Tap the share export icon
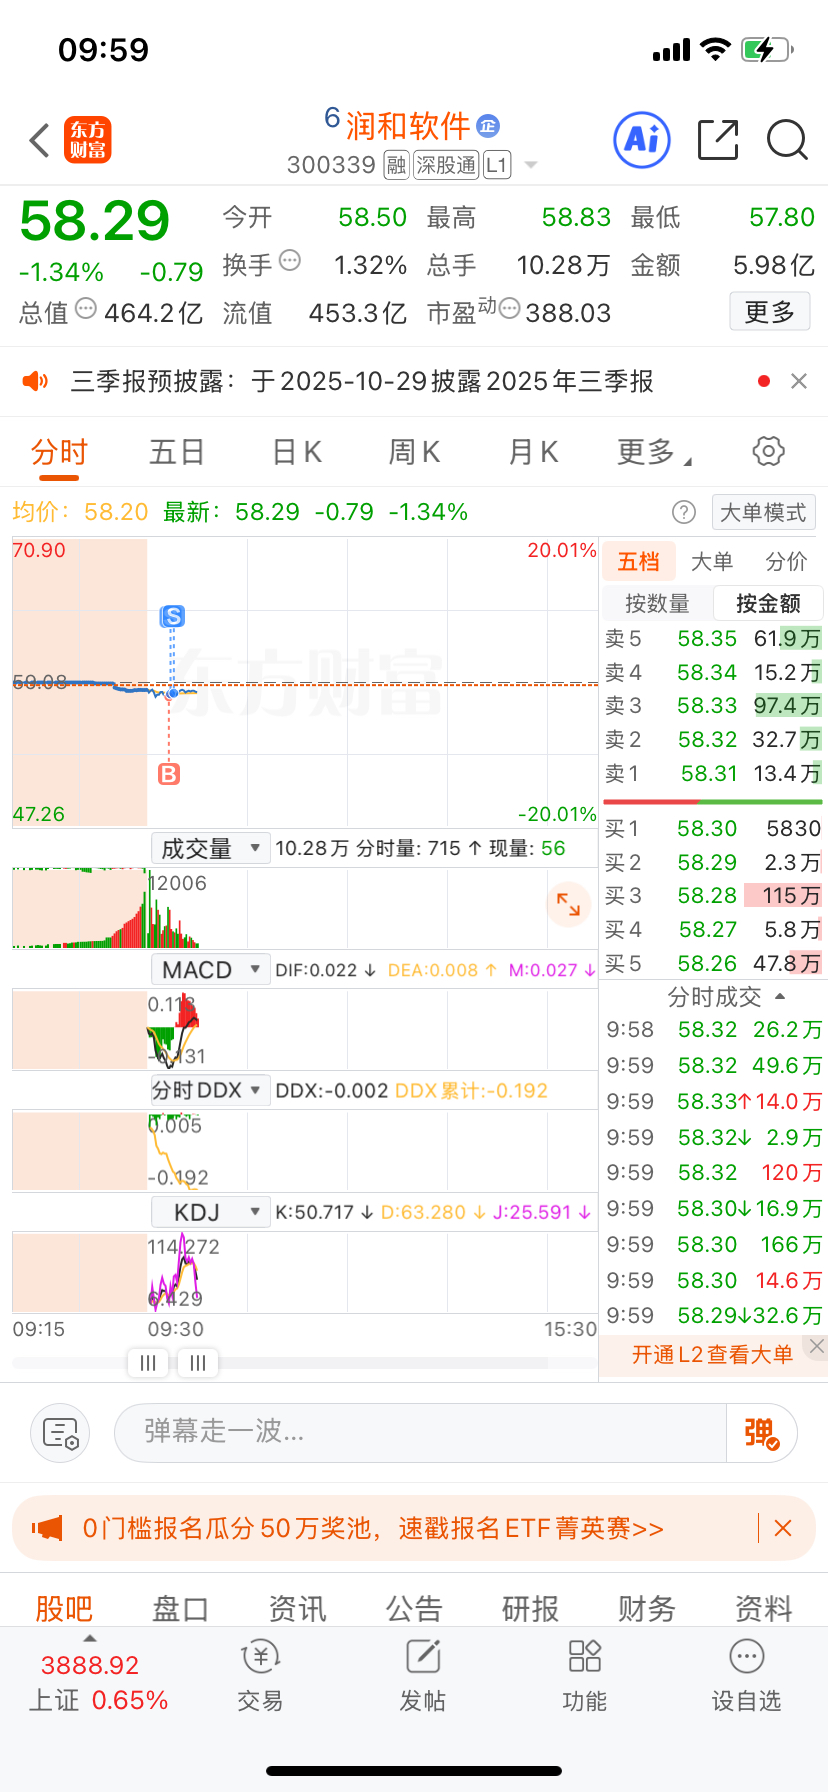828x1792 pixels. coord(718,140)
